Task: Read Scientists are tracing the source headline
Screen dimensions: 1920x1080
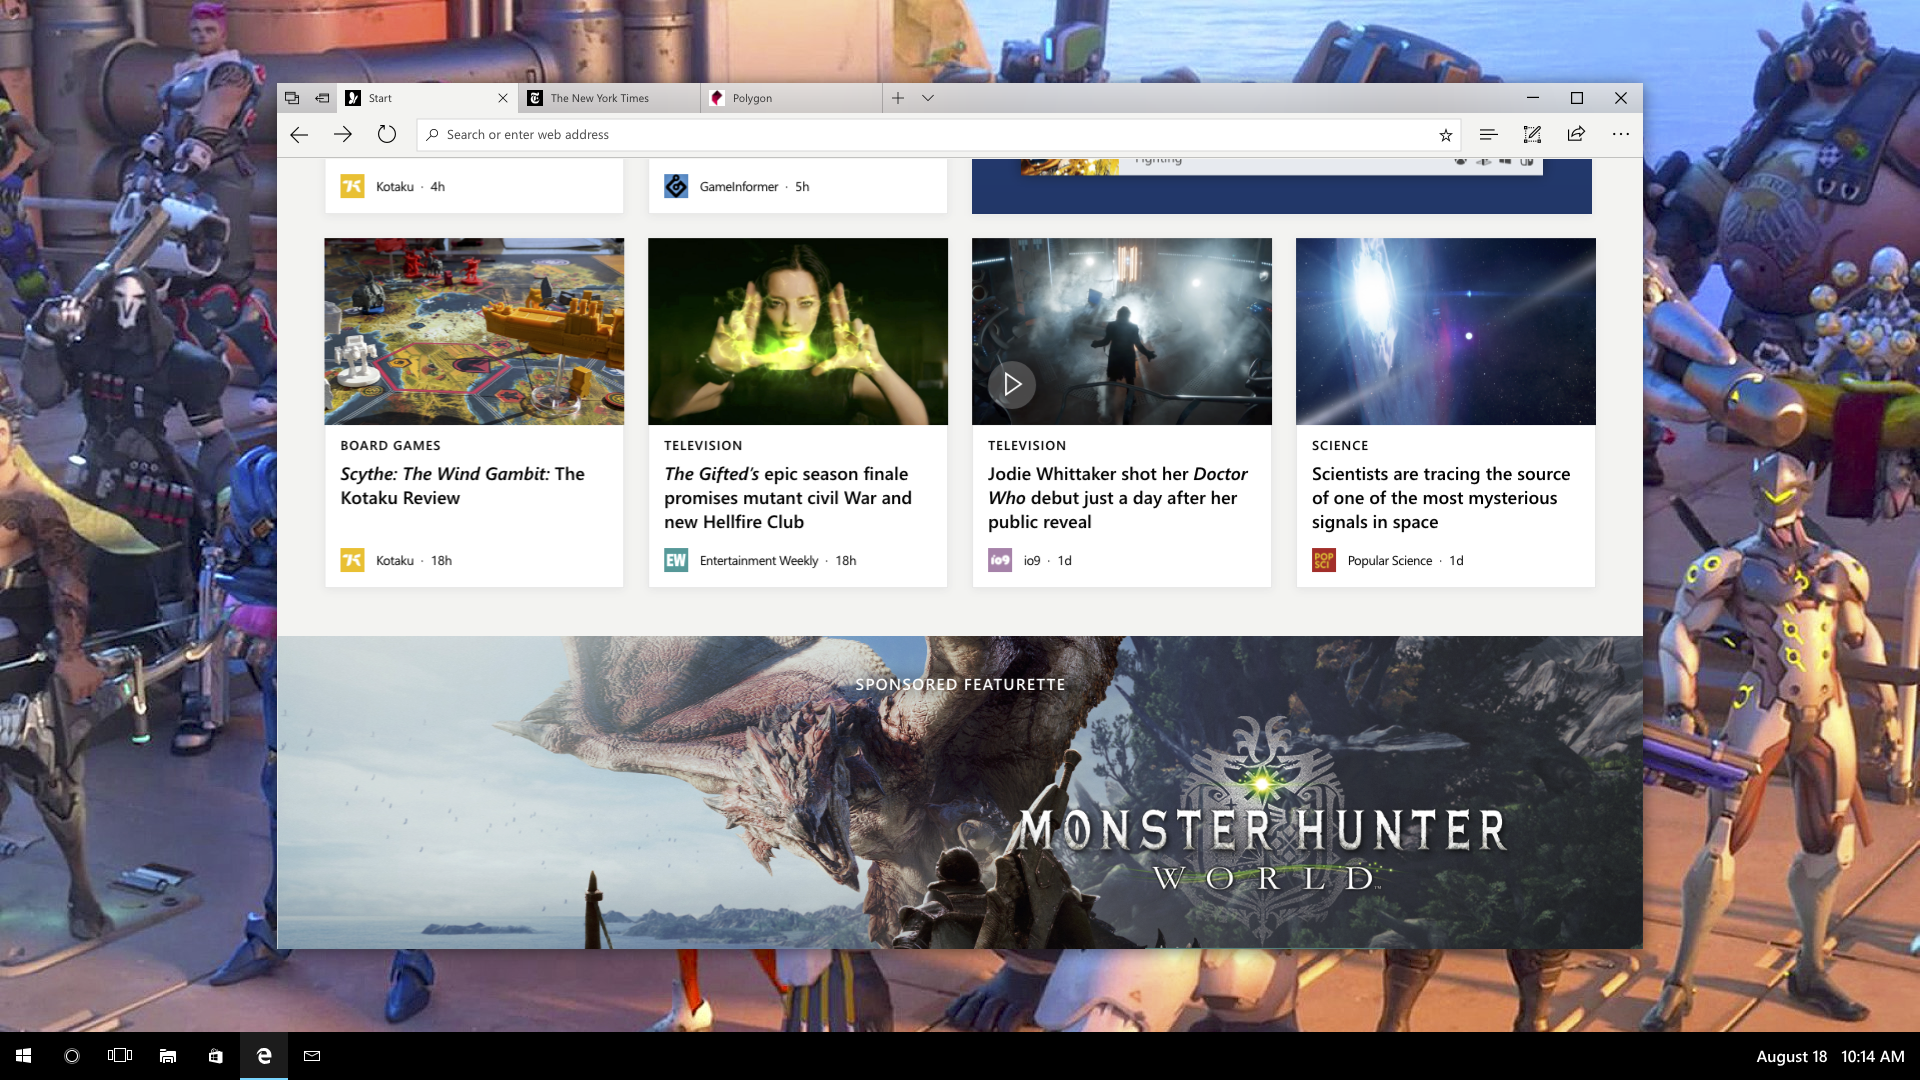Action: pyautogui.click(x=1441, y=498)
